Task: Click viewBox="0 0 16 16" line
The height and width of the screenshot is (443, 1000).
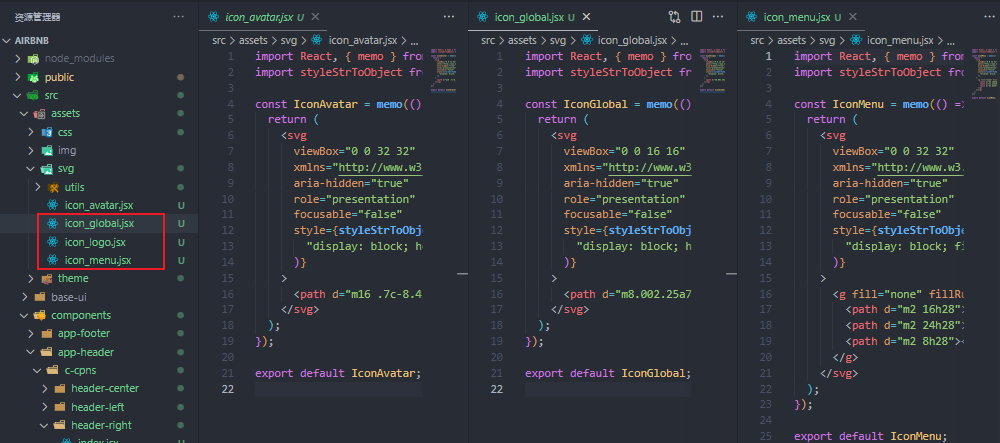Action: click(x=624, y=151)
